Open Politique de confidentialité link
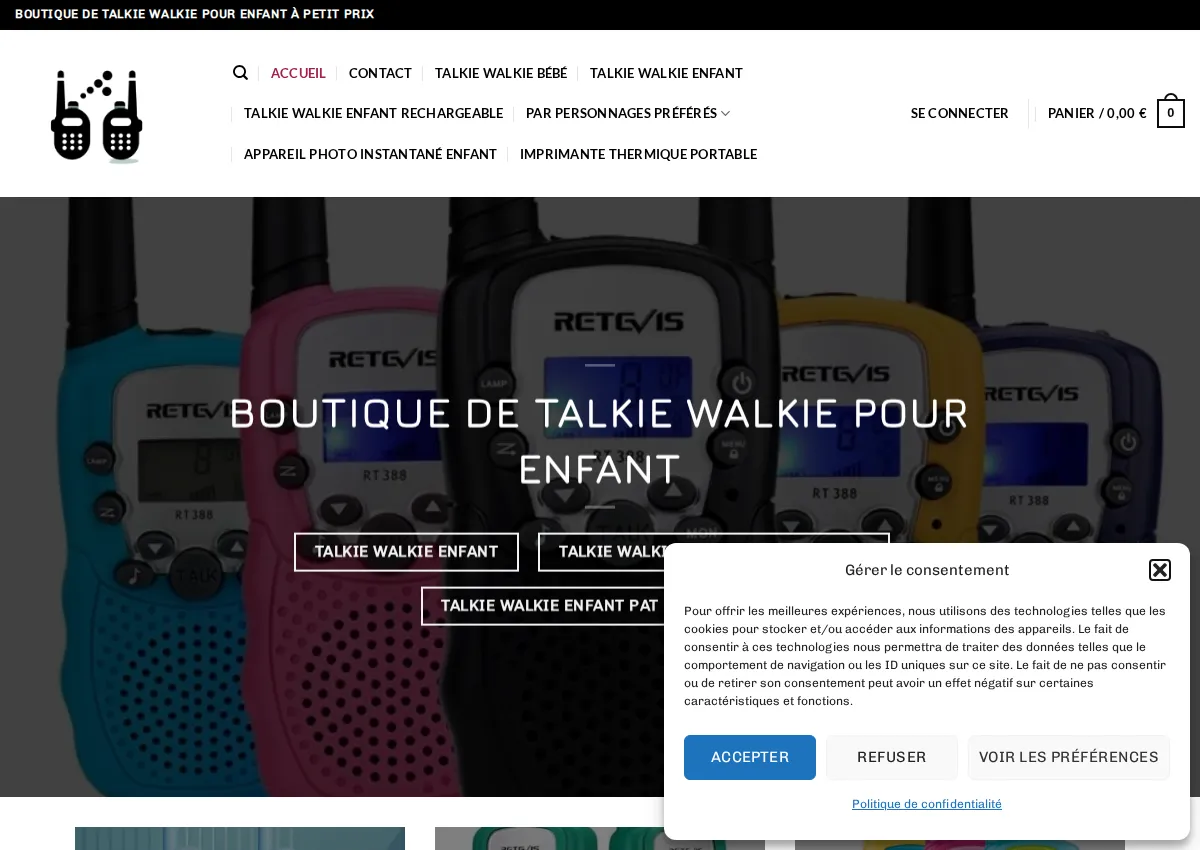The height and width of the screenshot is (850, 1200). pos(927,804)
